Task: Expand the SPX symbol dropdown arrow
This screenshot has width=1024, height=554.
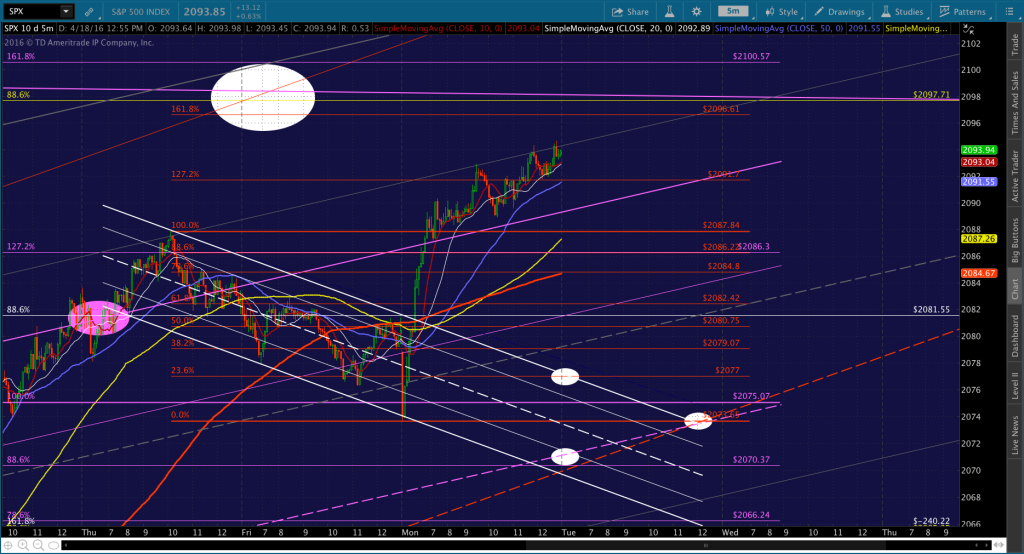Action: click(x=65, y=11)
